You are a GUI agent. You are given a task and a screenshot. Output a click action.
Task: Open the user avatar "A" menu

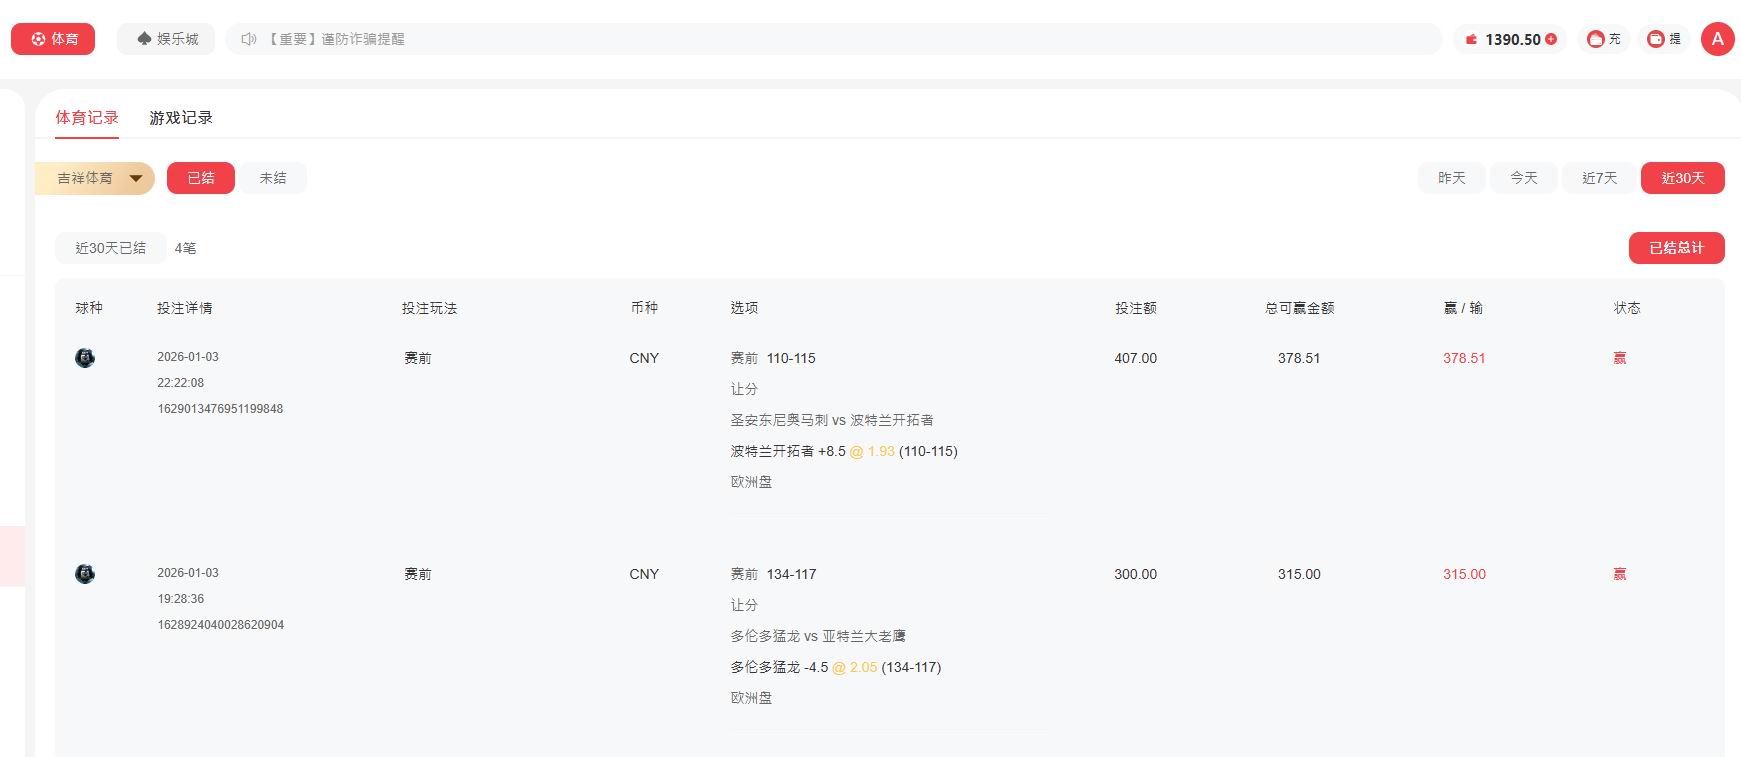(x=1717, y=39)
